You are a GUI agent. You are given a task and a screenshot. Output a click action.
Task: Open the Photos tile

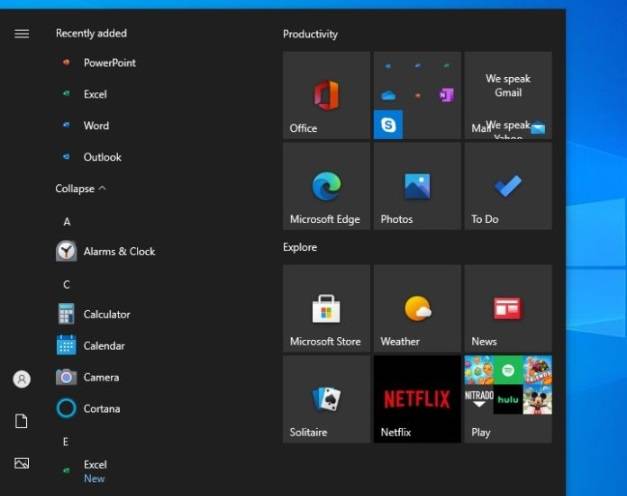click(417, 186)
